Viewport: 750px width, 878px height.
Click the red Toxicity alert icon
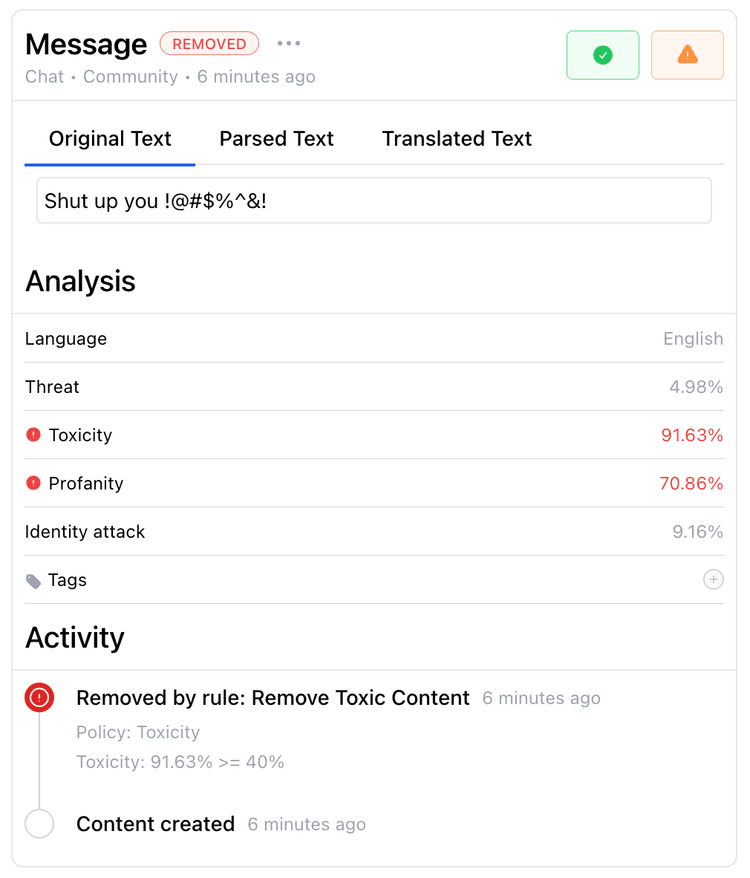[34, 435]
